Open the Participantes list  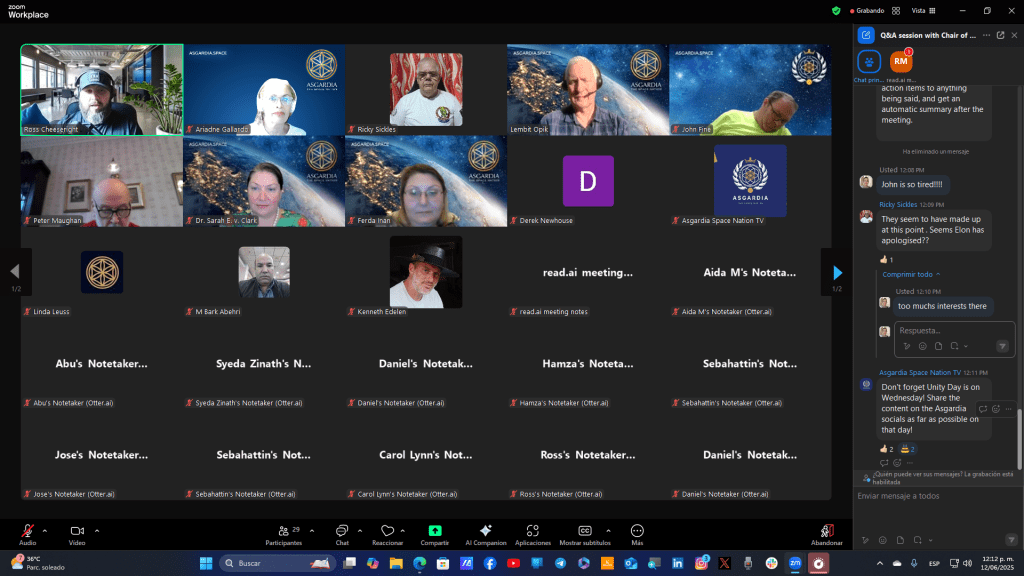(x=283, y=530)
